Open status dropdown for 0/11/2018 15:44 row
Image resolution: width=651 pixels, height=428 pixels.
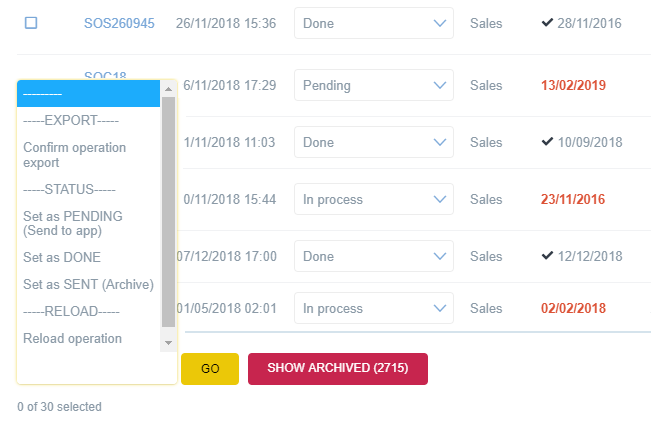point(373,199)
